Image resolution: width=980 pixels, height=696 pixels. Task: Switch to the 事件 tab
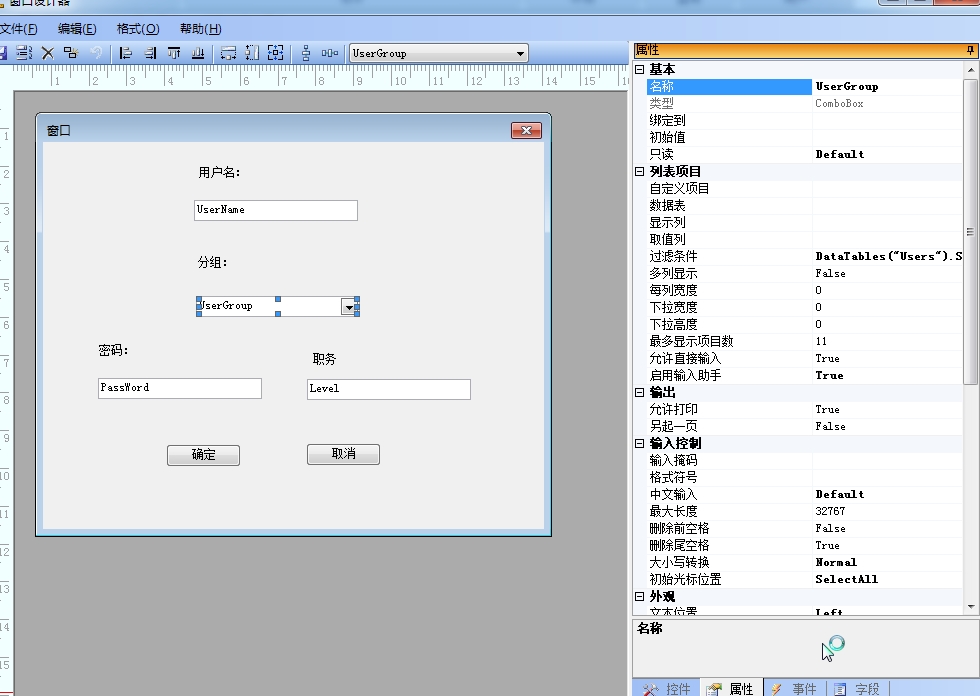tap(795, 689)
